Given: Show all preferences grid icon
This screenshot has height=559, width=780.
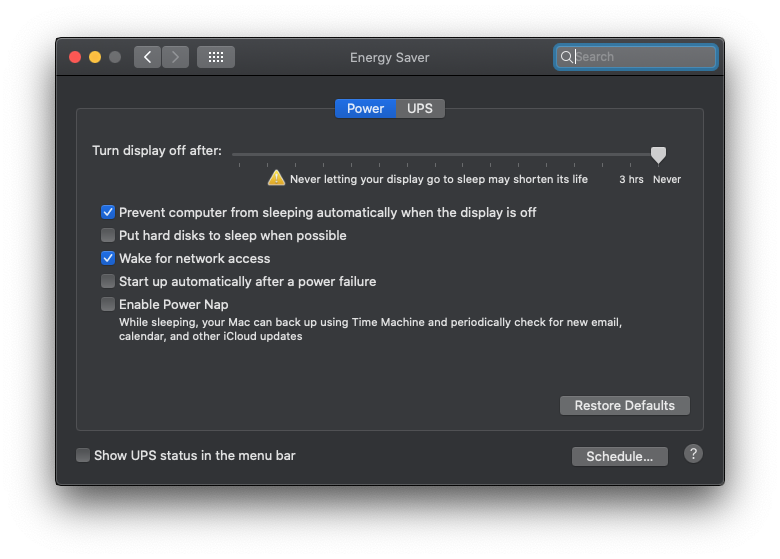Looking at the screenshot, I should point(216,57).
